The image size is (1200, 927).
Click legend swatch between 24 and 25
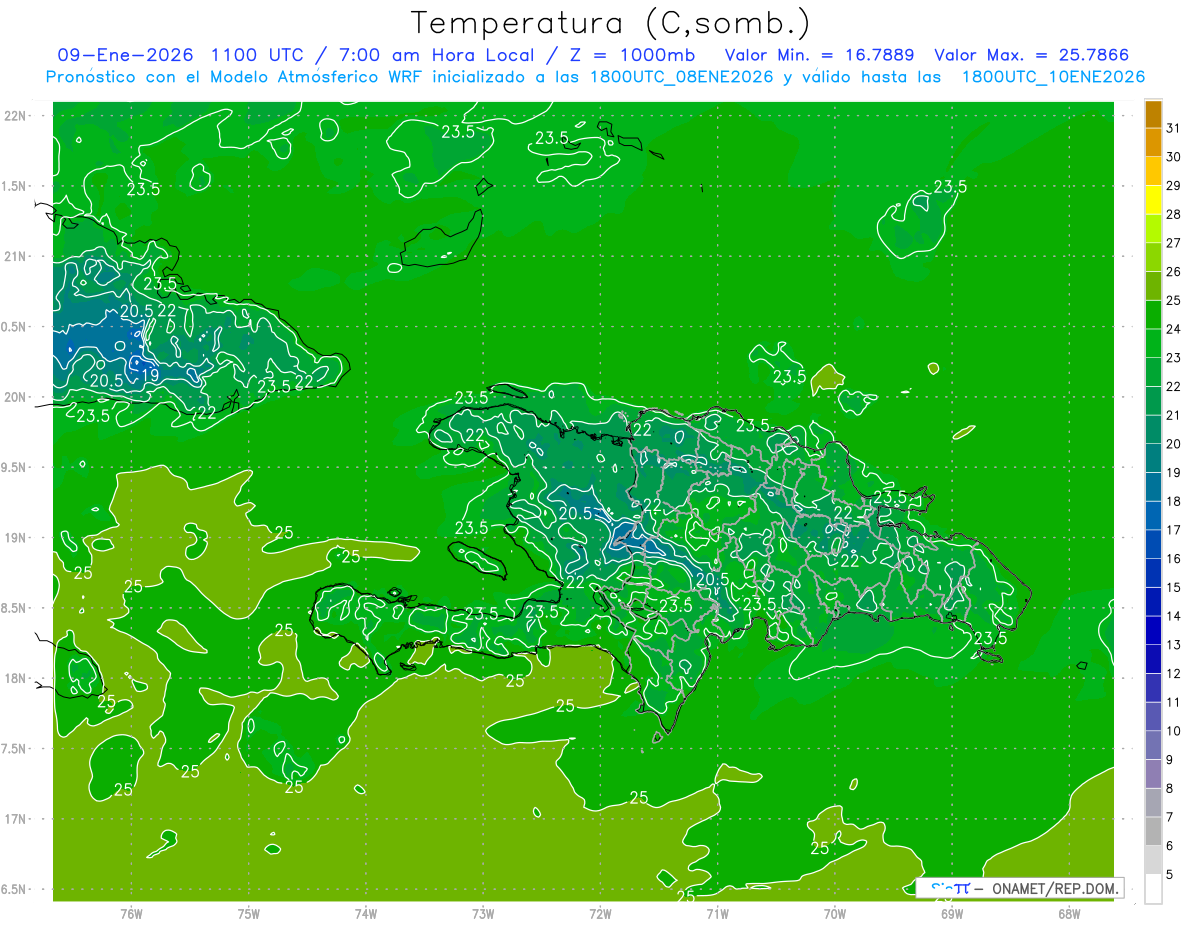(1153, 314)
